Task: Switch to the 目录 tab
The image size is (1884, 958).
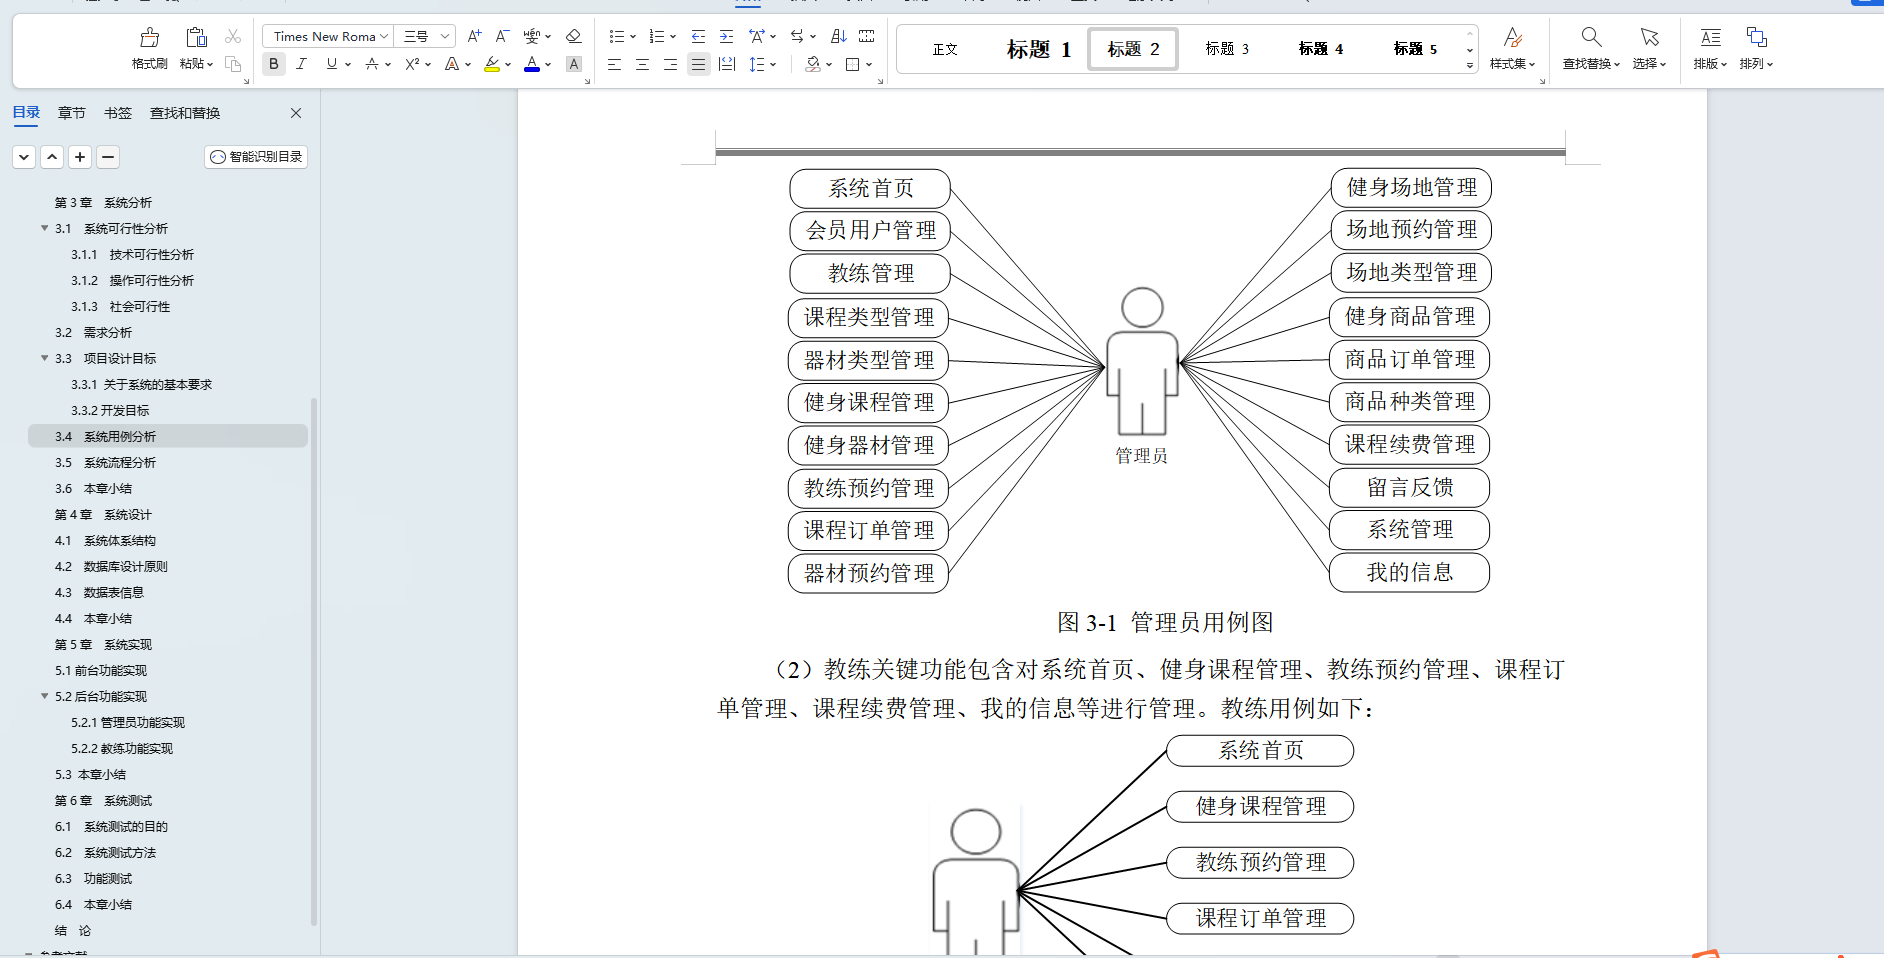Action: (x=26, y=112)
